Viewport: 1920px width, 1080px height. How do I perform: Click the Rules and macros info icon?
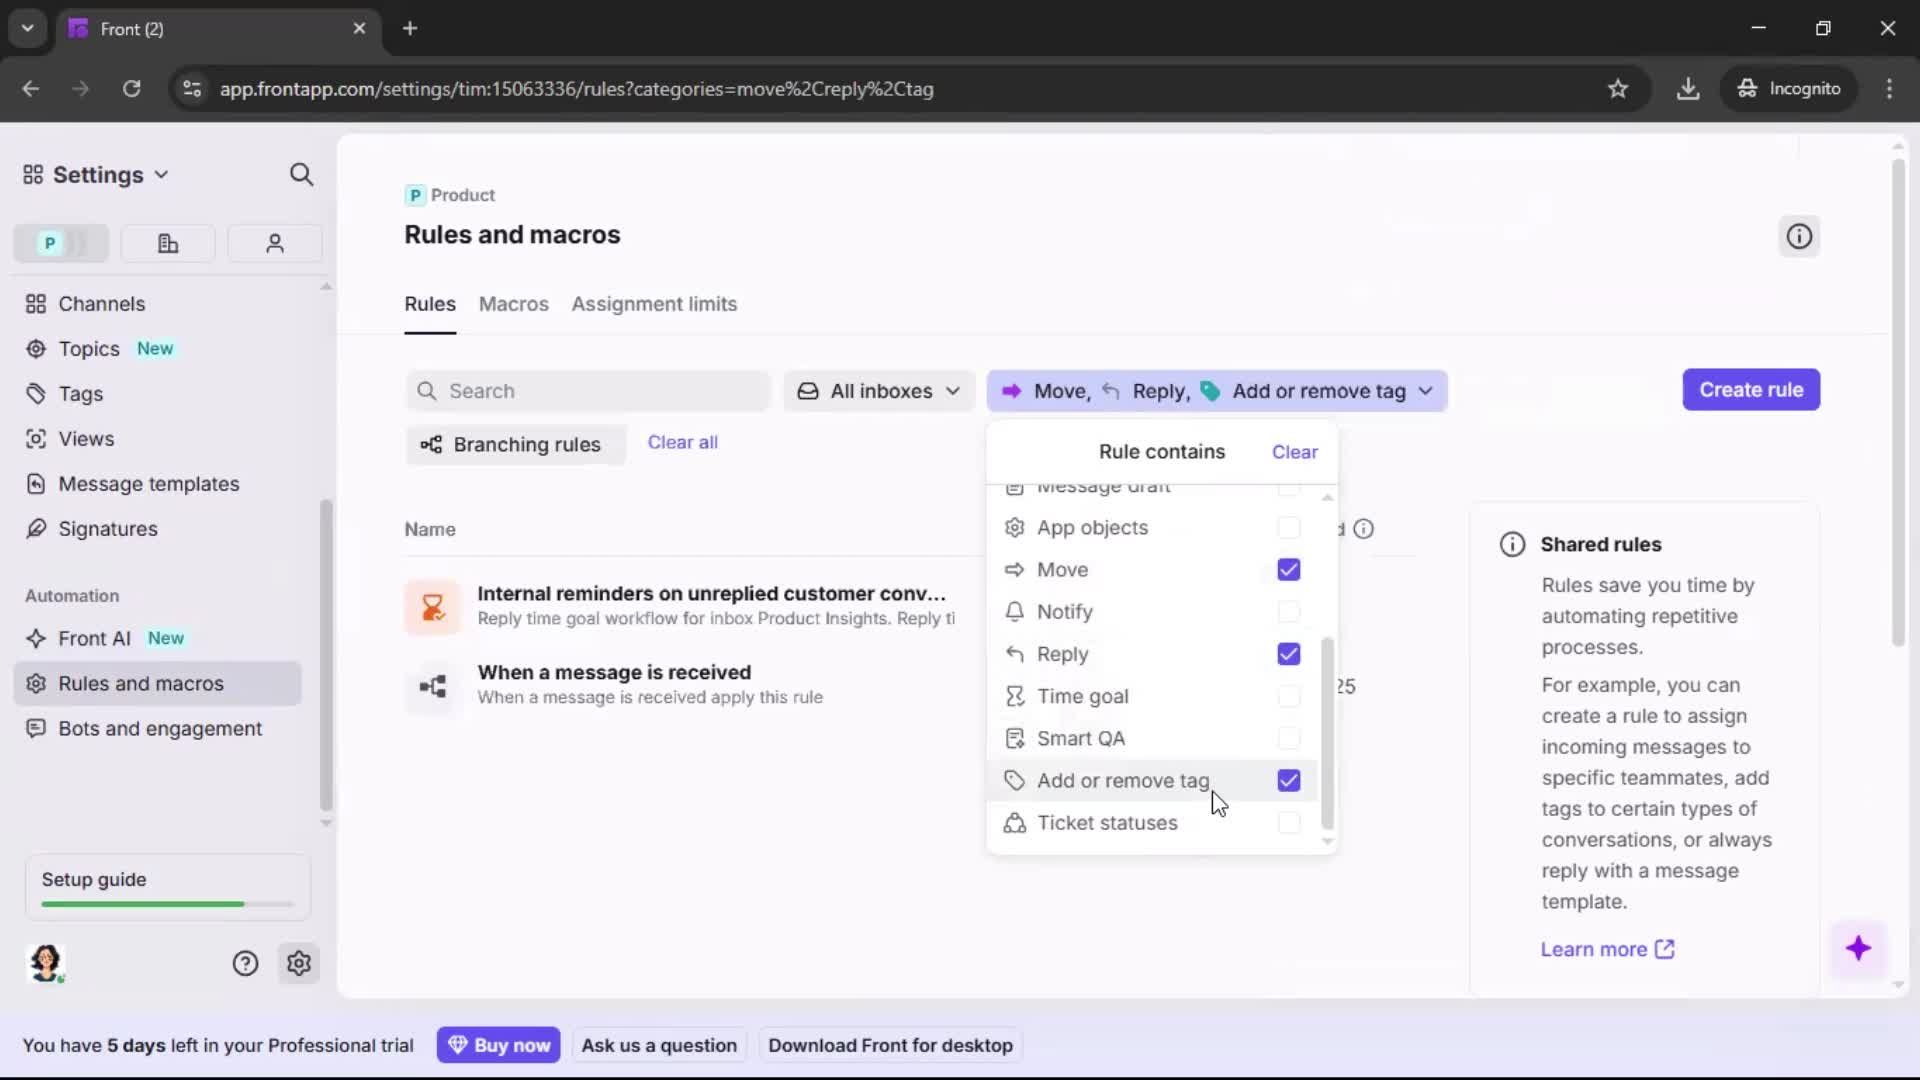coord(1798,236)
